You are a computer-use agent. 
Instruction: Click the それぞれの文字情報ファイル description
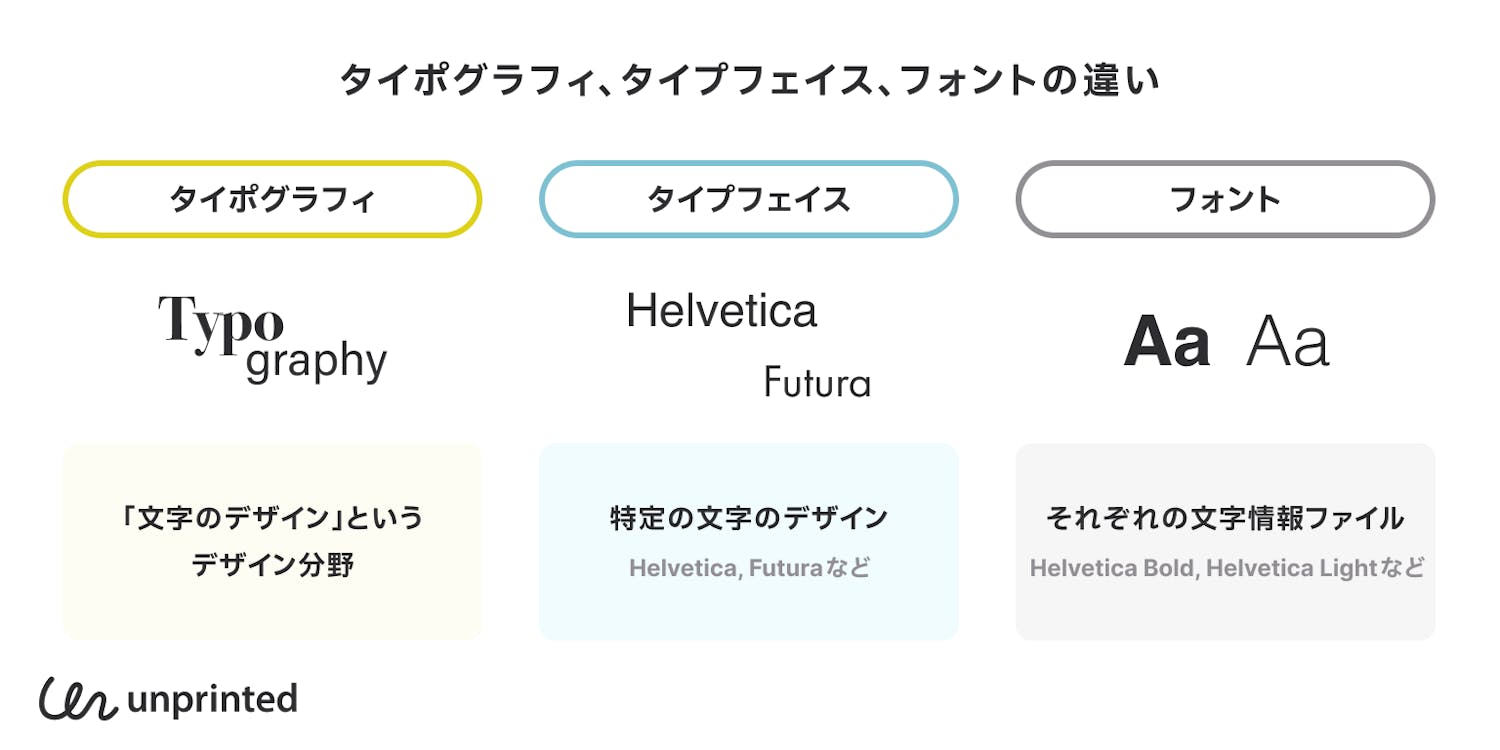pos(1225,518)
